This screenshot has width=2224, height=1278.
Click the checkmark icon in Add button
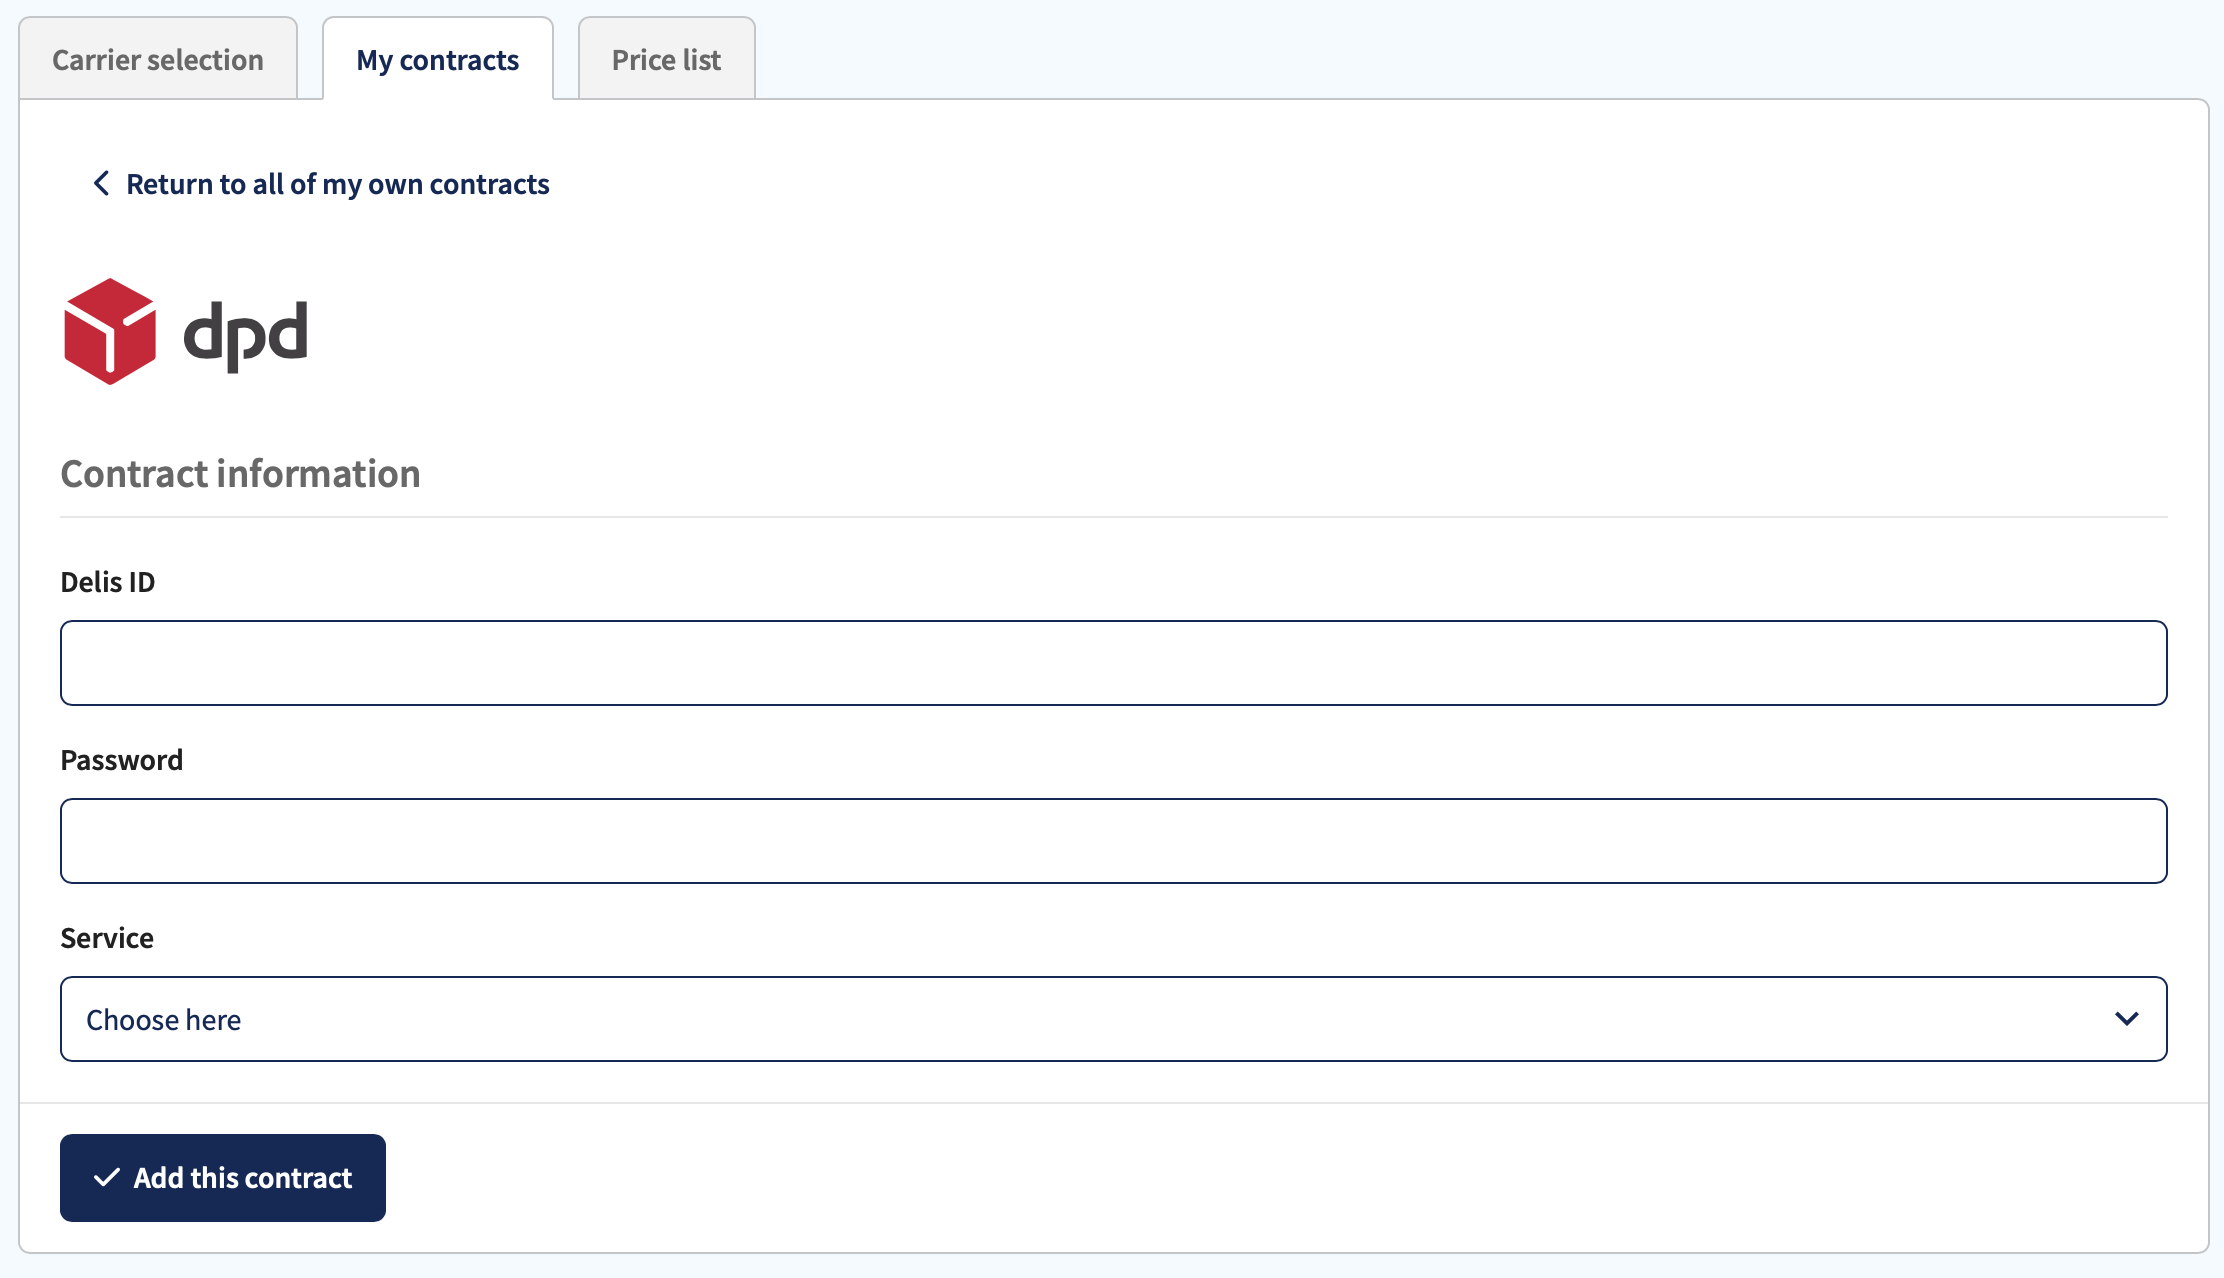107,1178
